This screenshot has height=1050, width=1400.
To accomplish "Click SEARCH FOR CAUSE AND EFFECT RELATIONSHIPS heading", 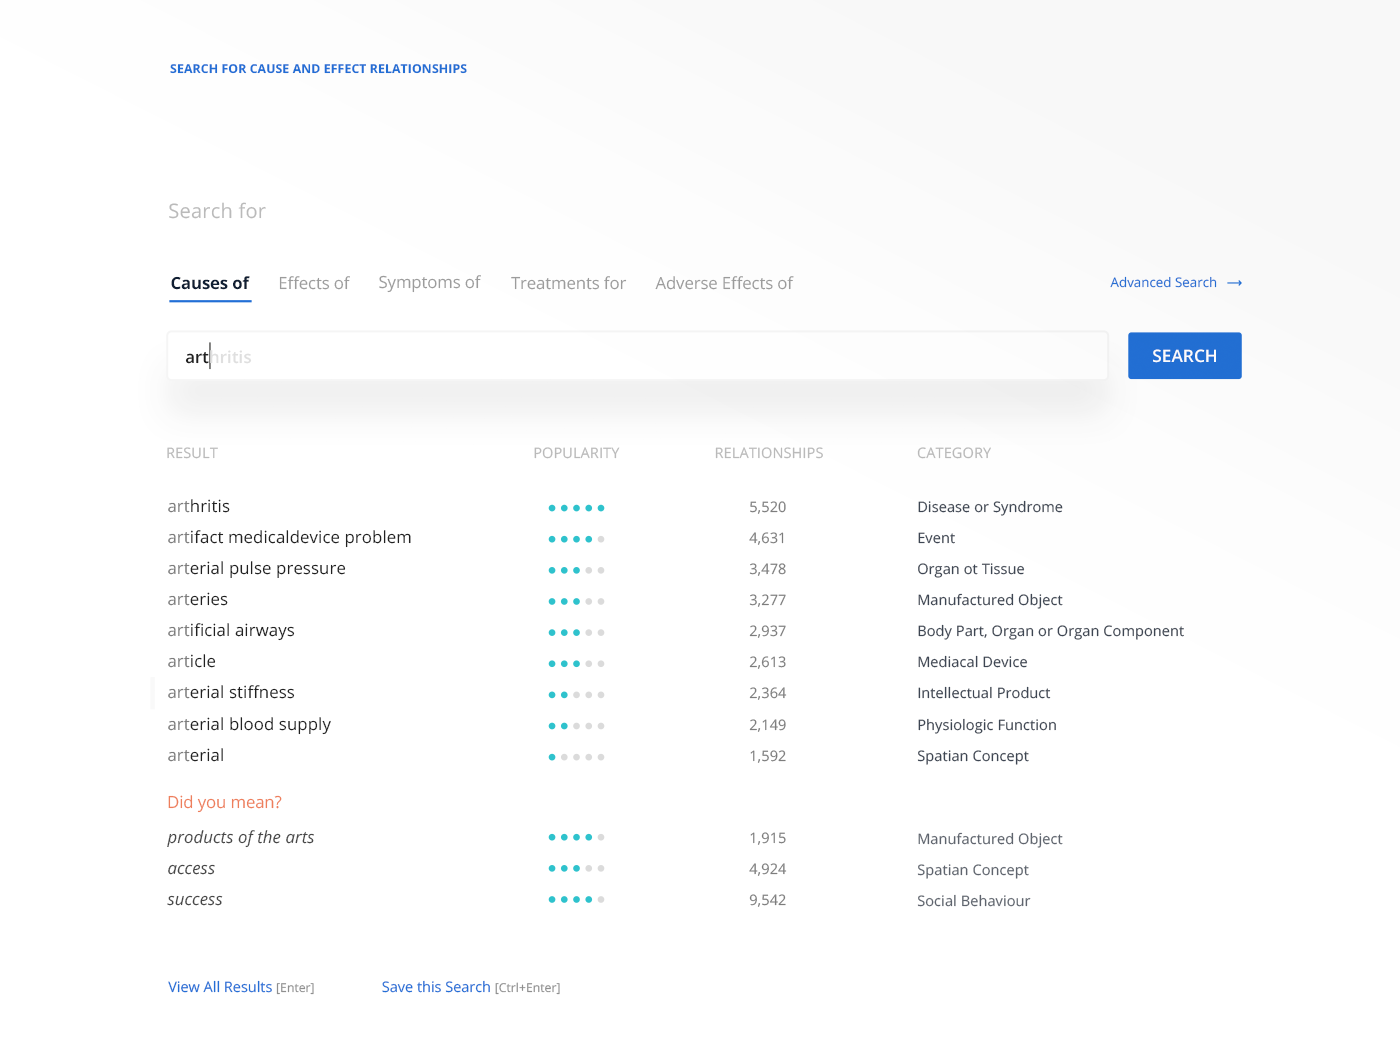I will (318, 68).
